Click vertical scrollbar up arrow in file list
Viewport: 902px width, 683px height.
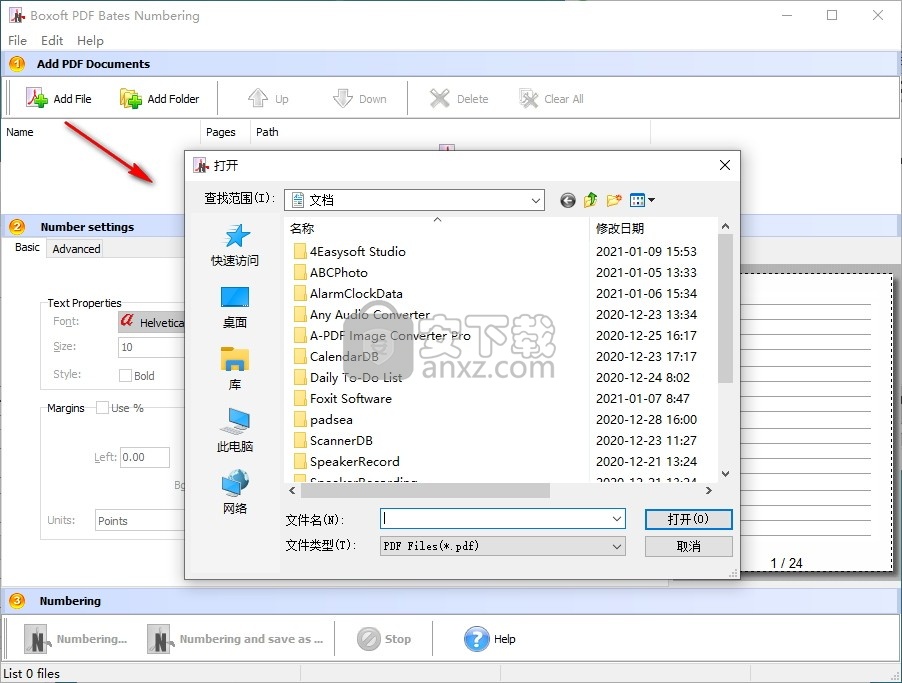click(725, 226)
